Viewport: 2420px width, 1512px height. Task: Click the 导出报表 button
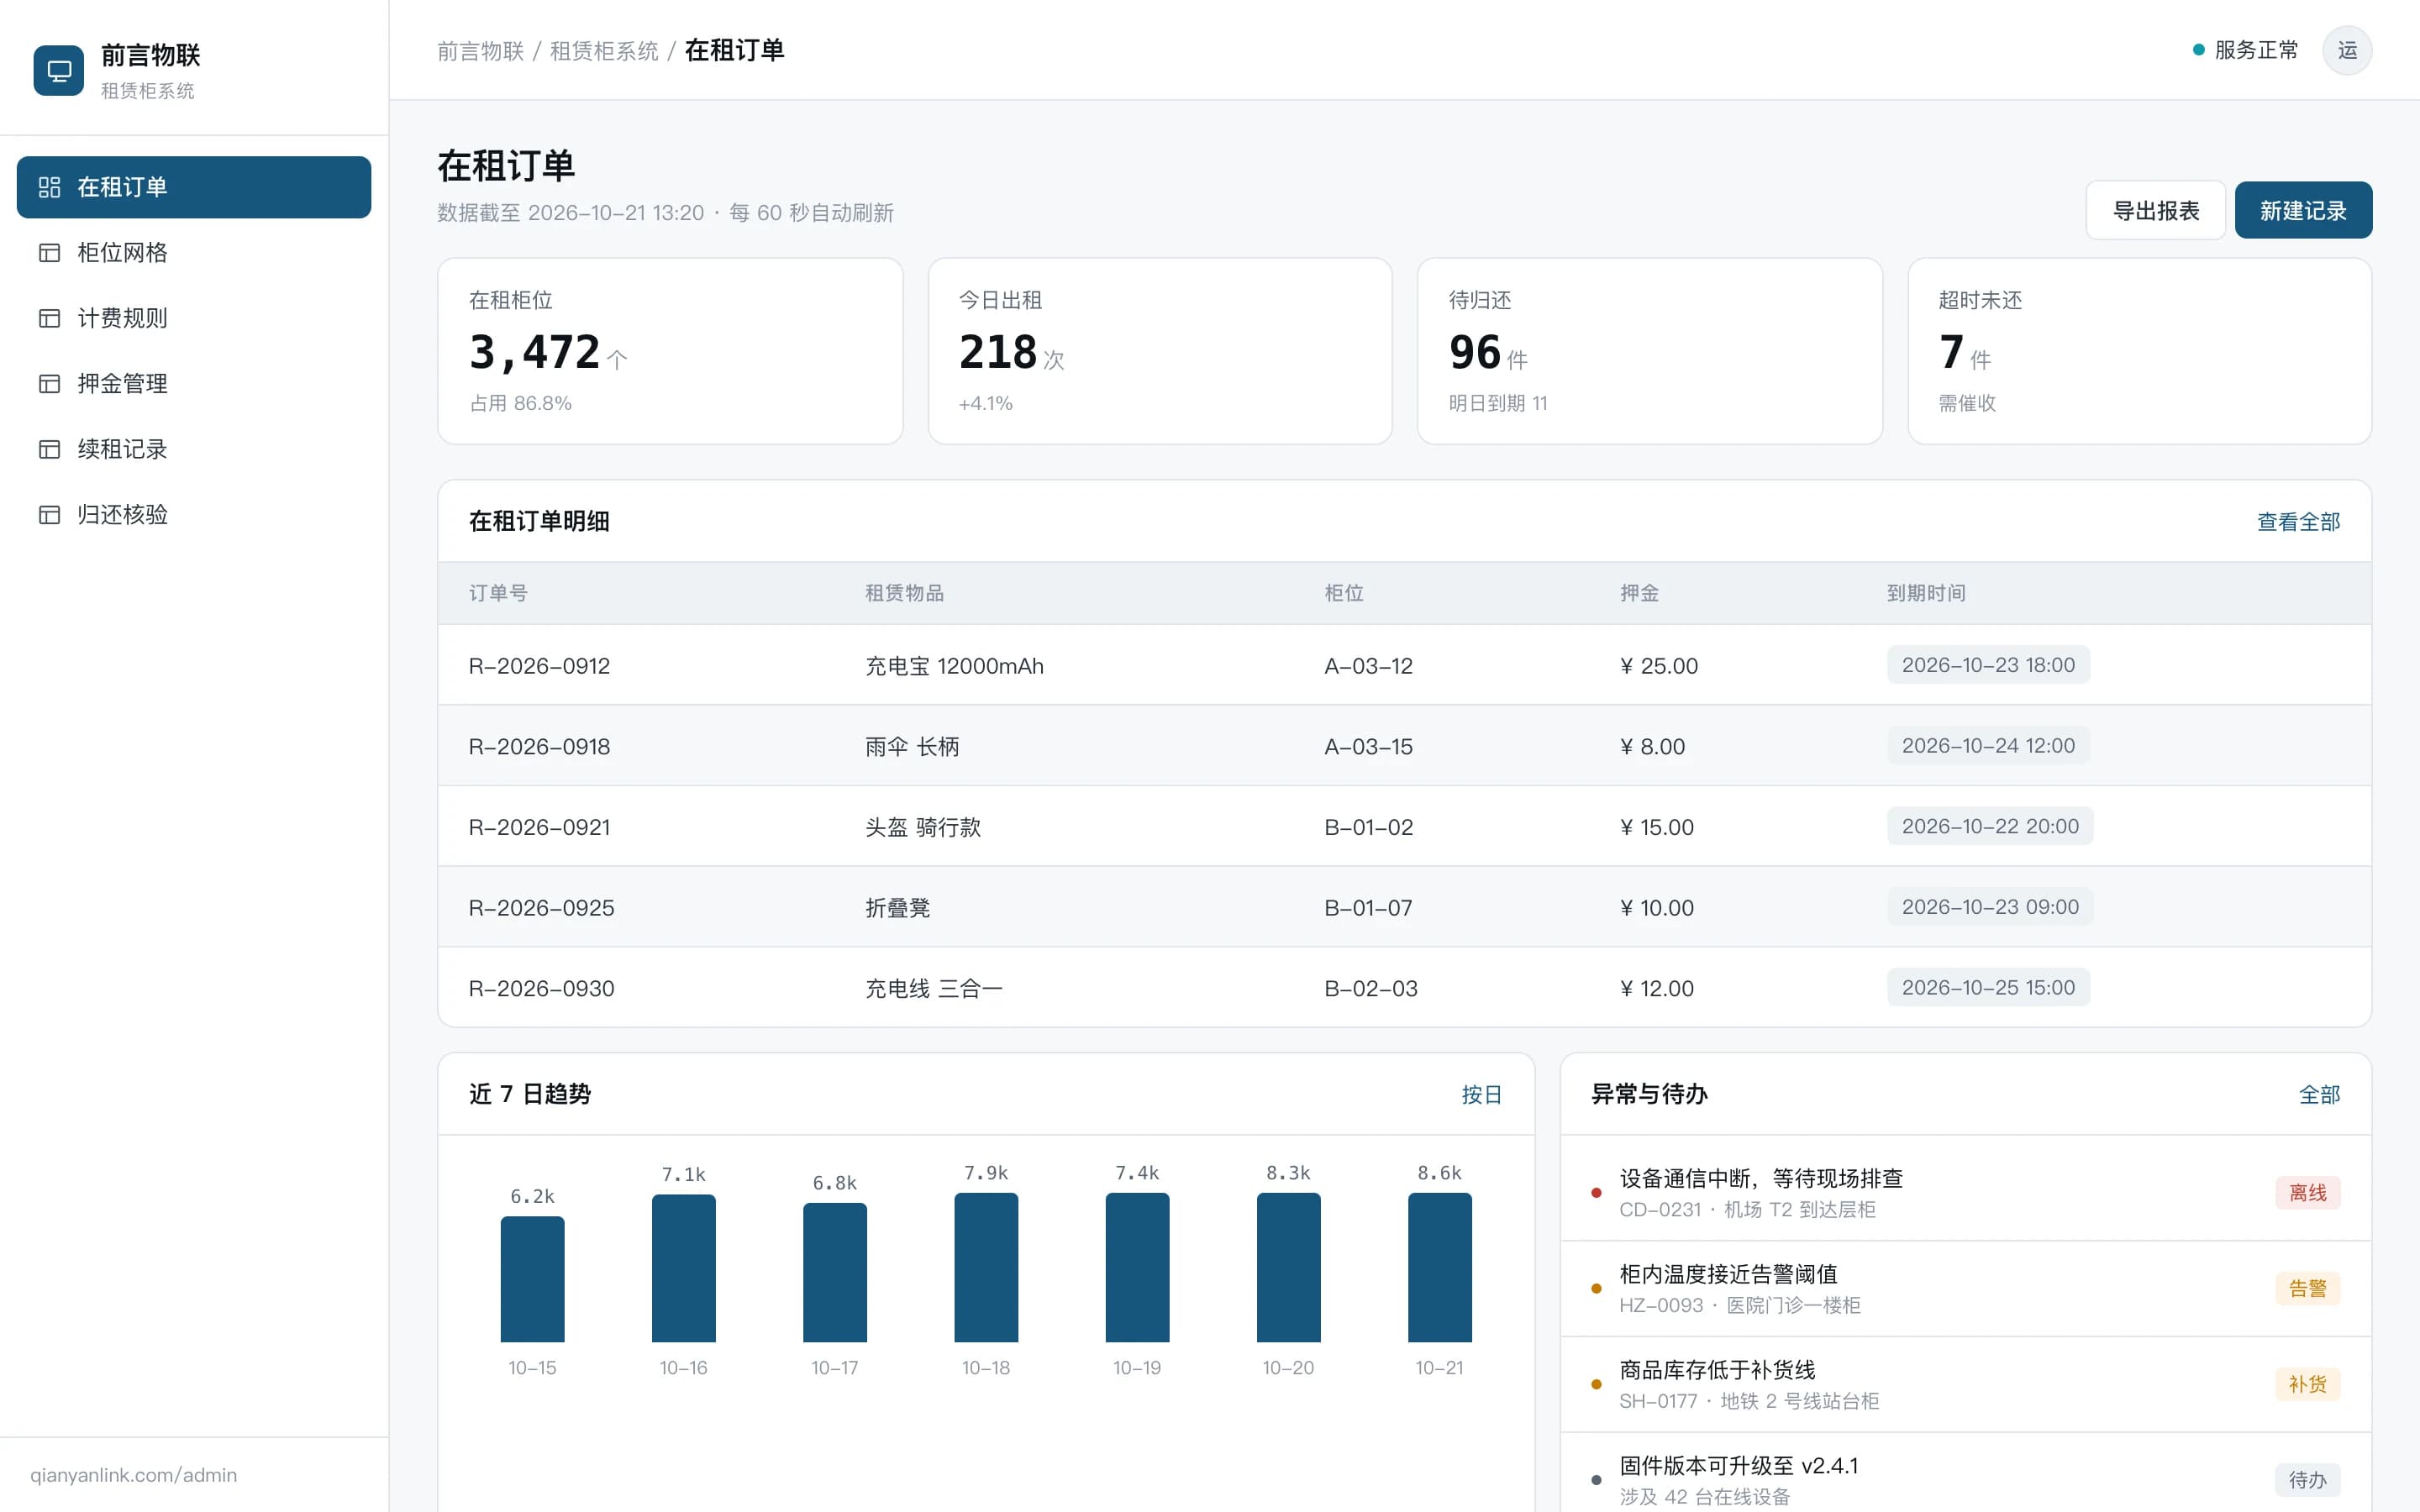2155,210
